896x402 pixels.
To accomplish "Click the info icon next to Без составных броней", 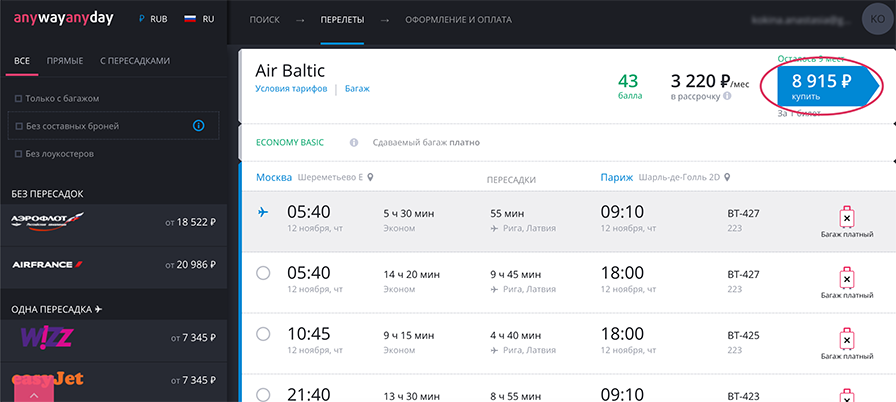I will (198, 126).
